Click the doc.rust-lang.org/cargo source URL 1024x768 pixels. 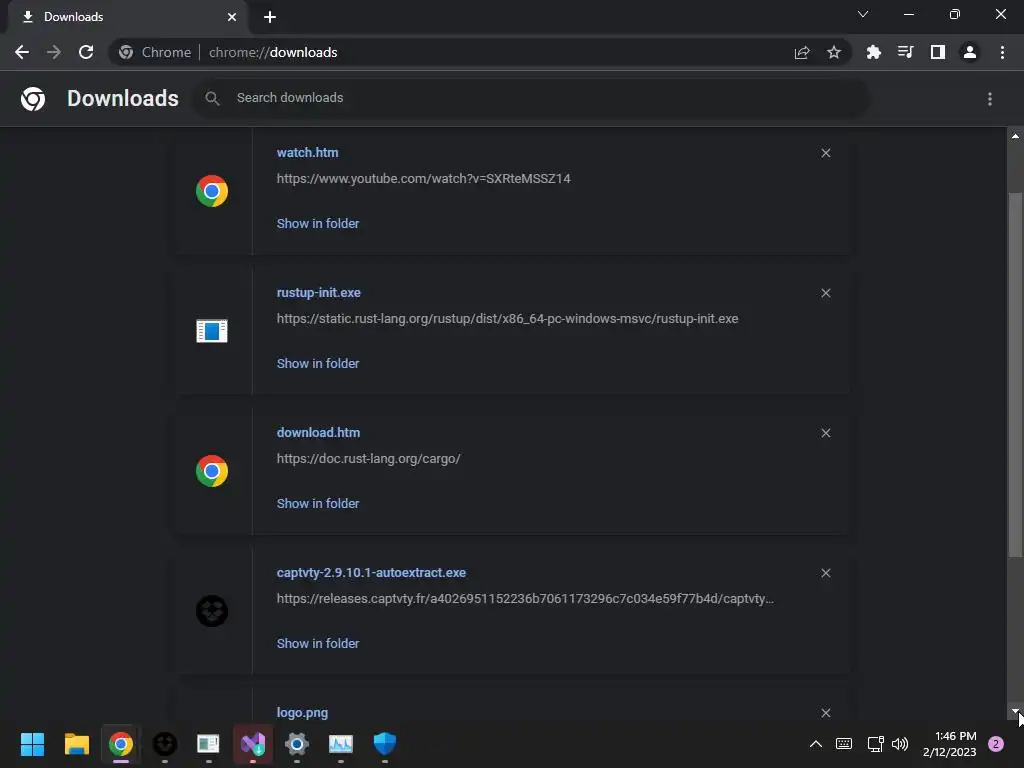pos(368,459)
